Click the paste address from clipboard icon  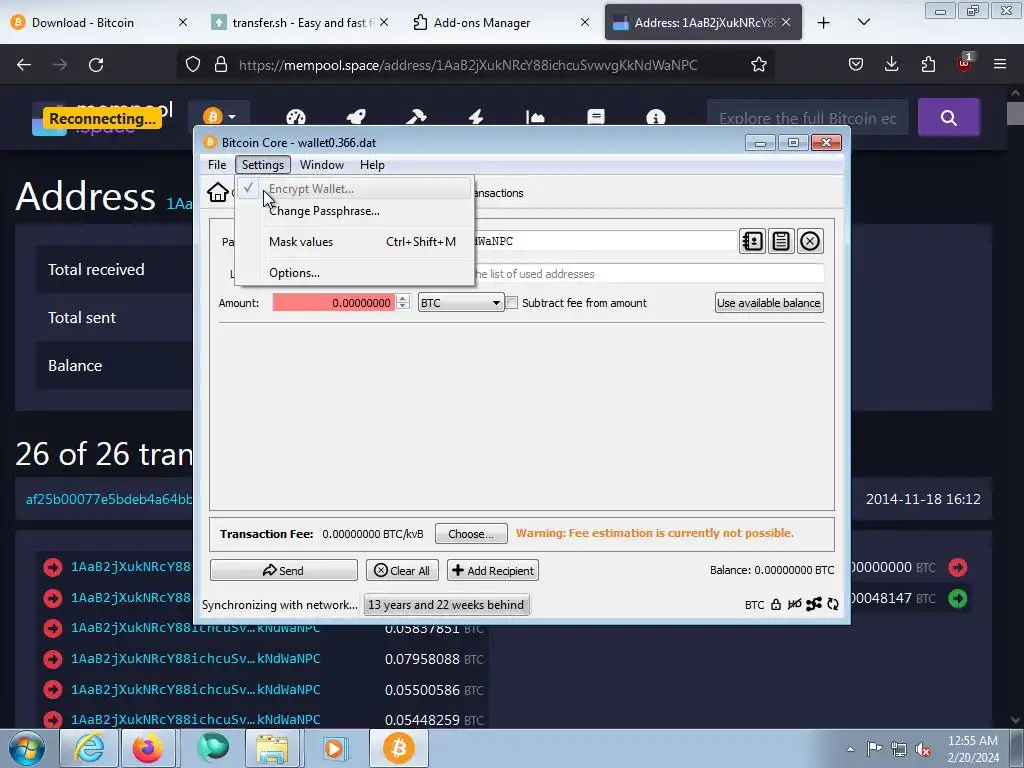pyautogui.click(x=781, y=242)
